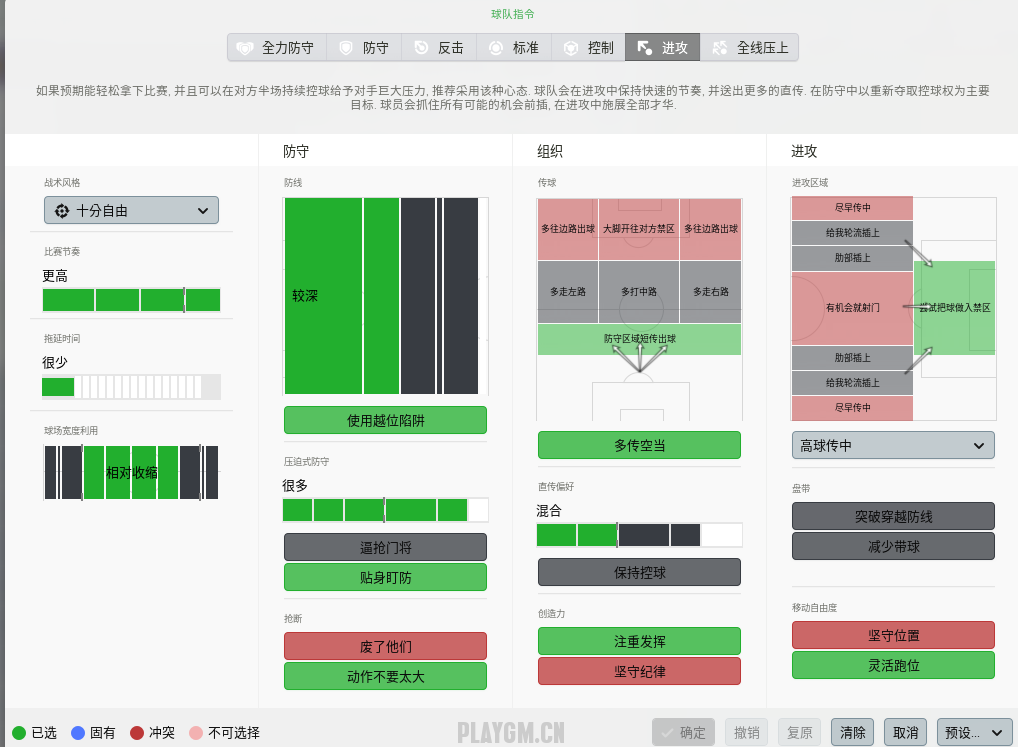Select bottom 肋部插上 attack zone
The width and height of the screenshot is (1018, 747).
(x=852, y=358)
